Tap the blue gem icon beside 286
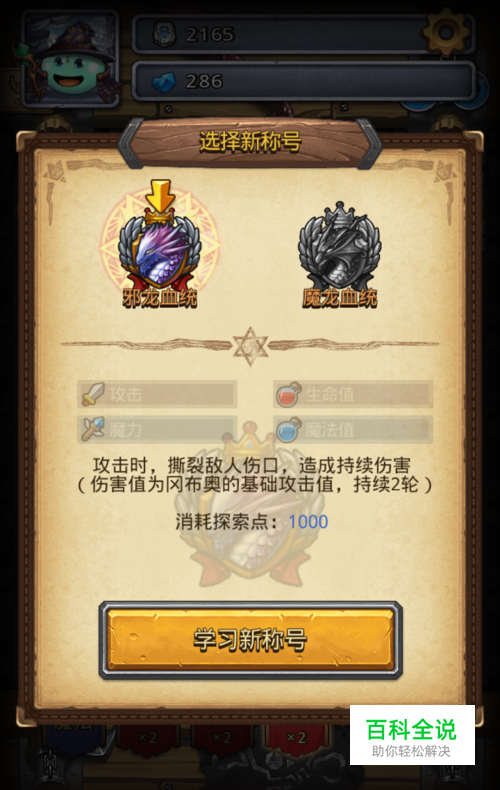Screen dimensions: 500x790 click(164, 81)
